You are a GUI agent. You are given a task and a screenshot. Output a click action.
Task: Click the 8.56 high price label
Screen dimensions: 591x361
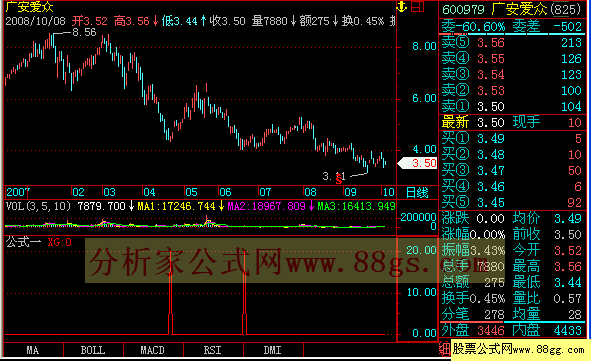click(84, 32)
